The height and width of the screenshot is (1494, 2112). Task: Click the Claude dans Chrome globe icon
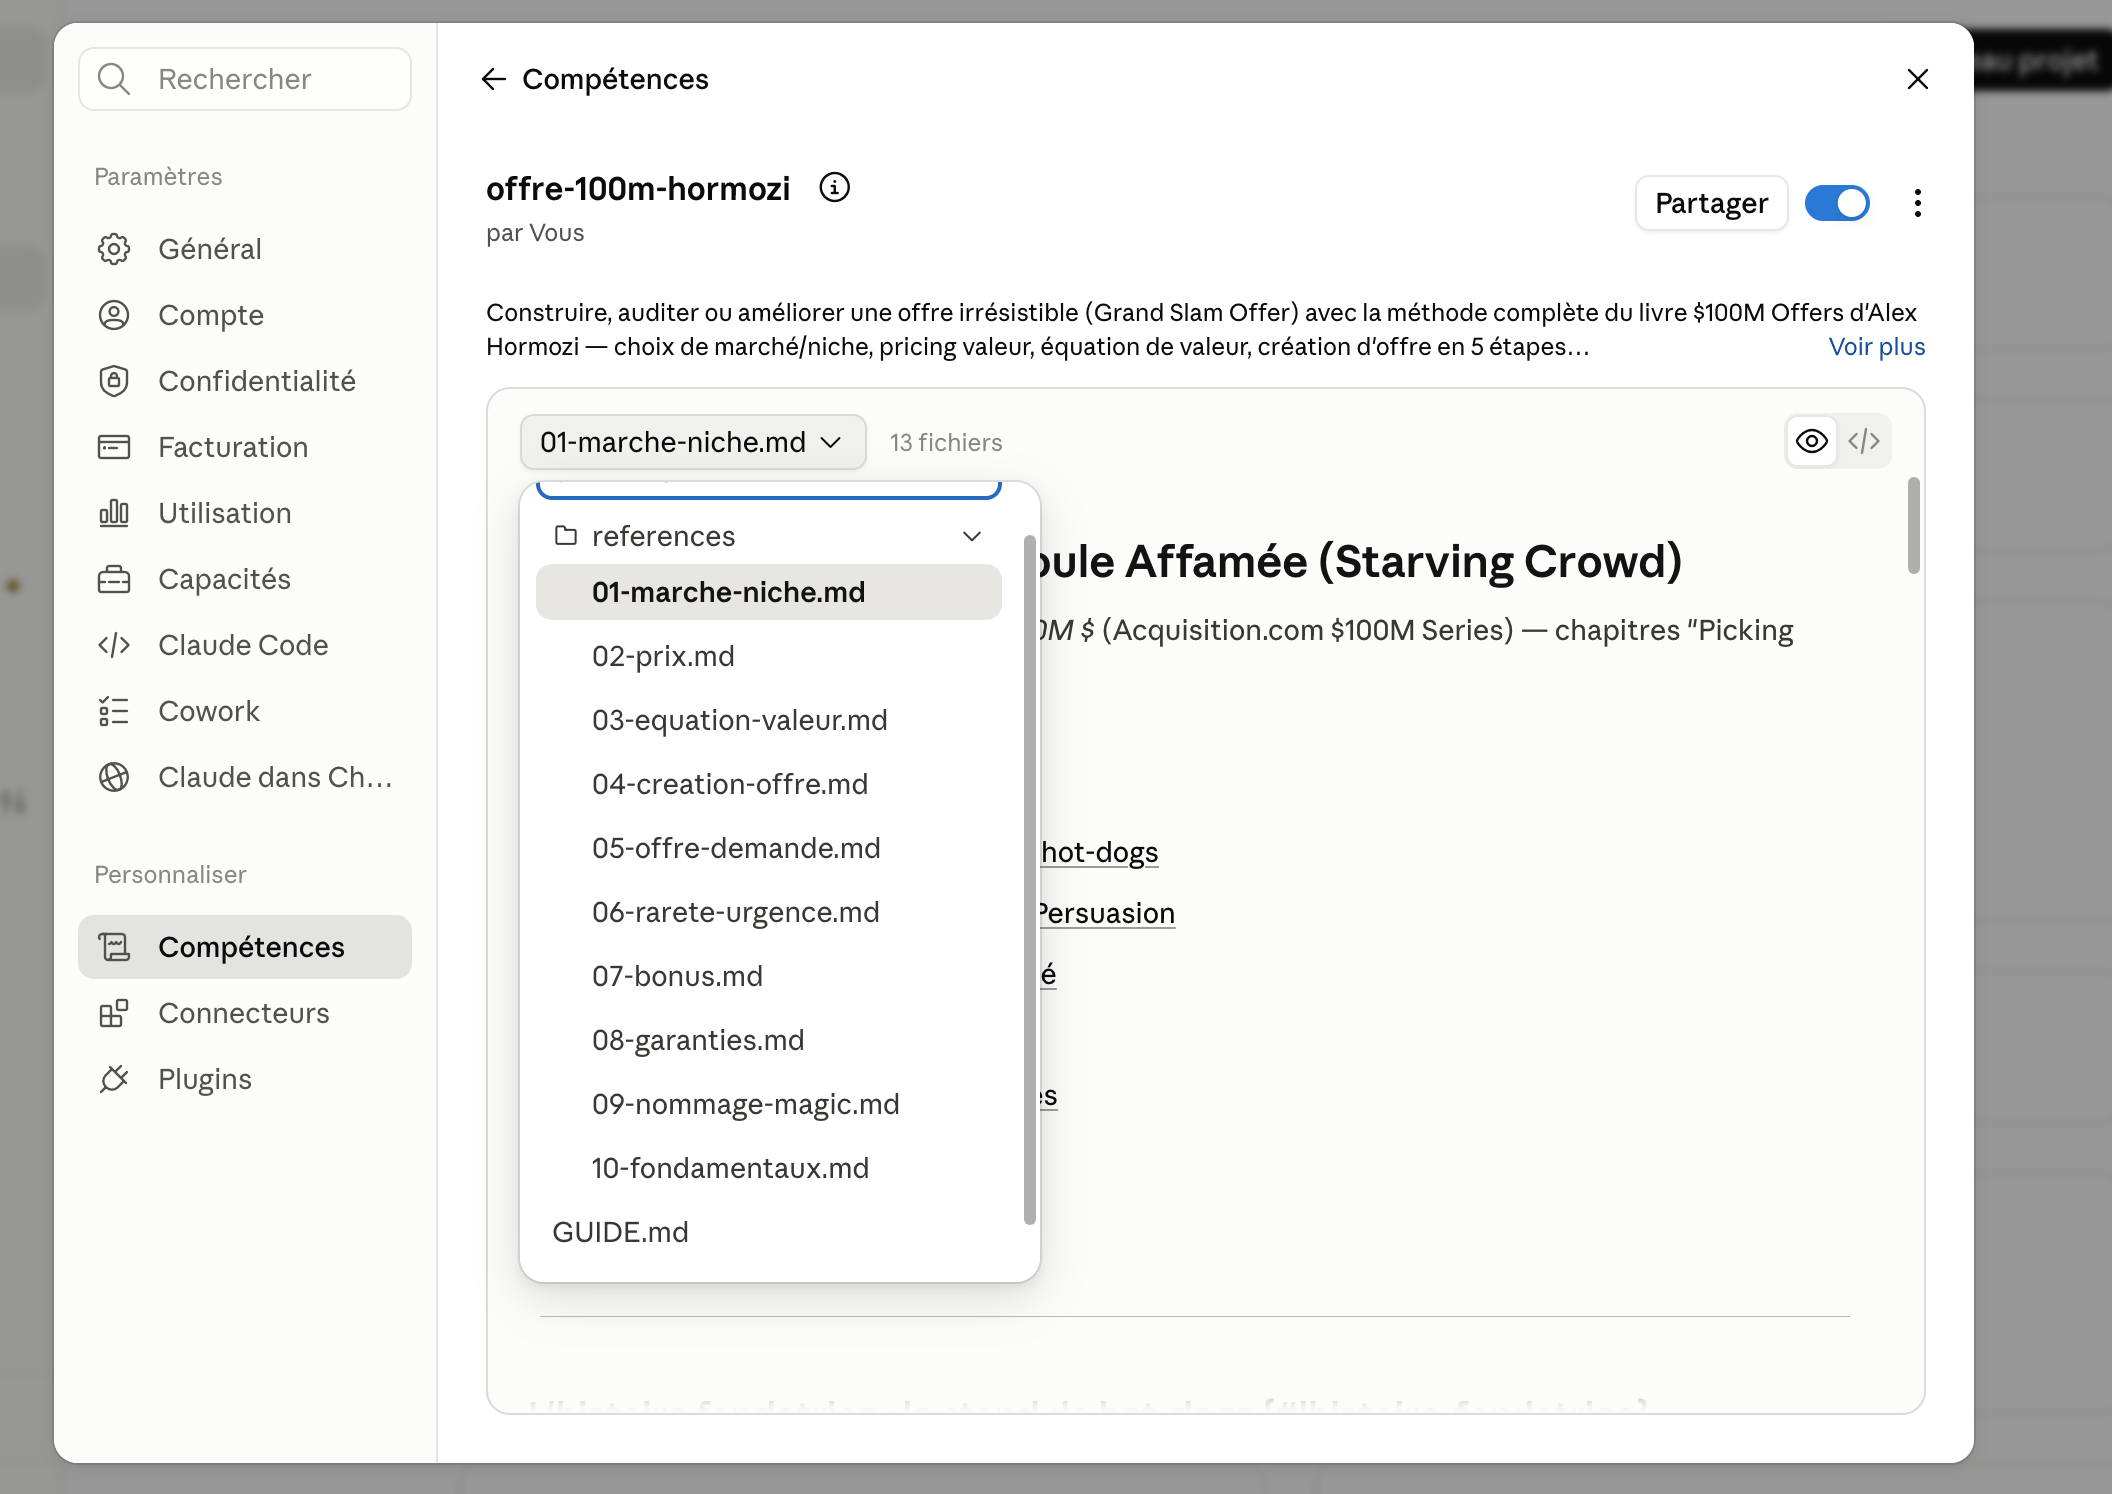114,777
